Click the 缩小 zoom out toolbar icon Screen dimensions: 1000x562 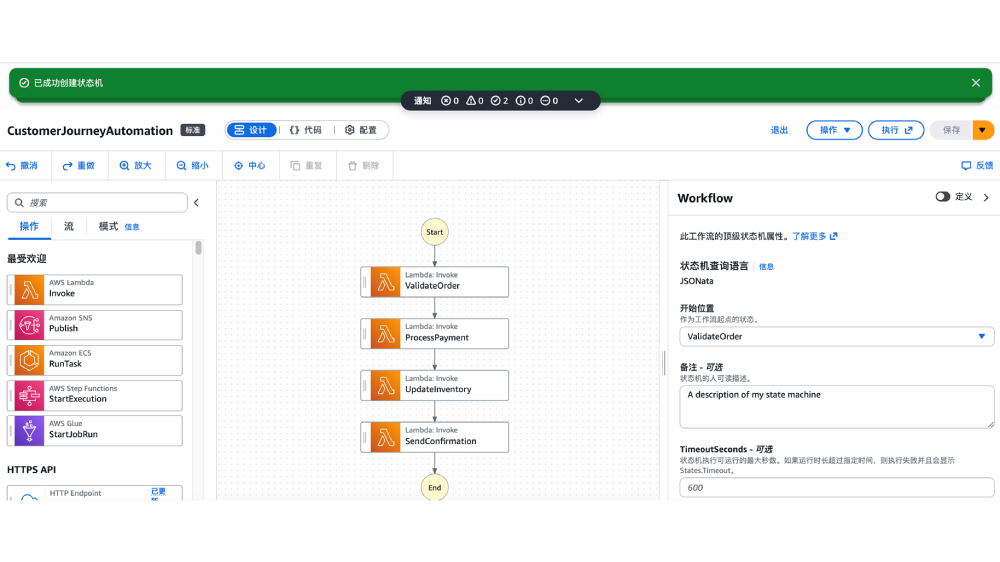coord(192,166)
